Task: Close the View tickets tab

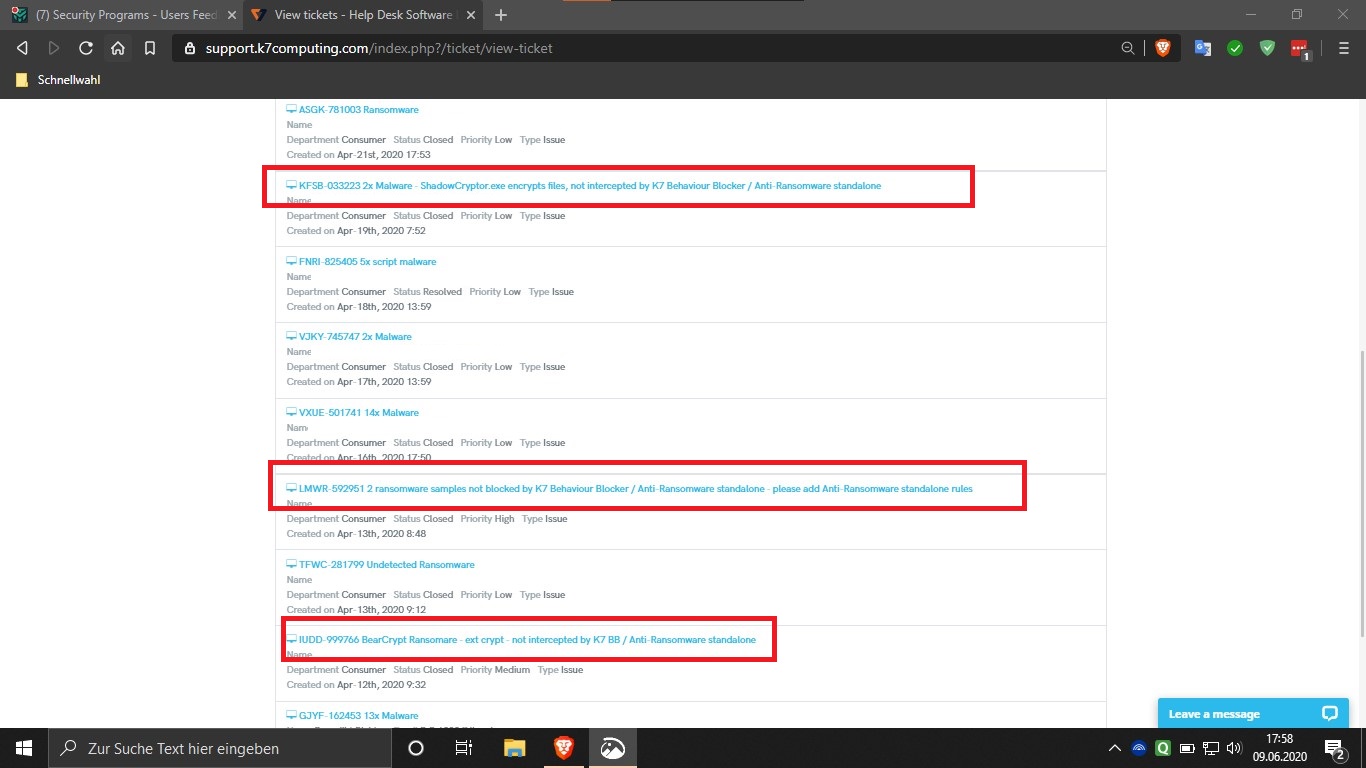Action: (x=470, y=15)
